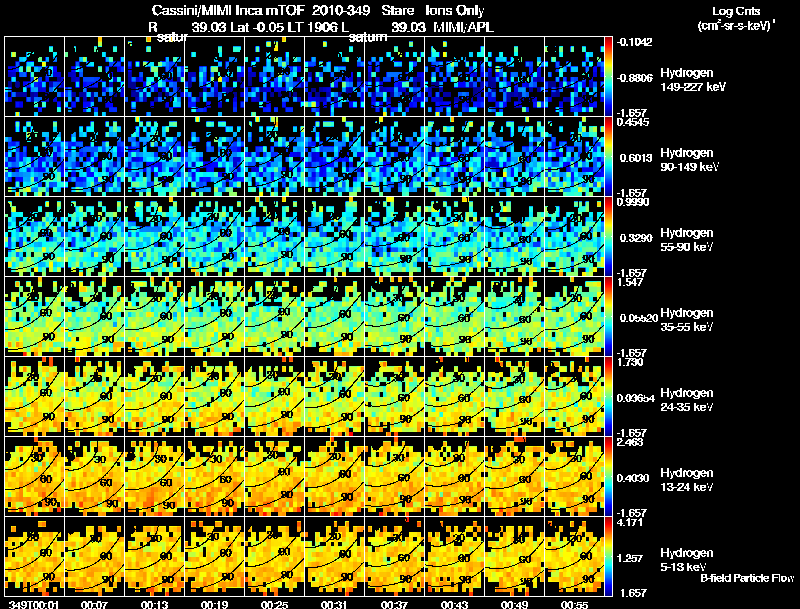Screen dimensions: 800x609
Task: Select the "2010-349" date in the header
Action: [341, 11]
